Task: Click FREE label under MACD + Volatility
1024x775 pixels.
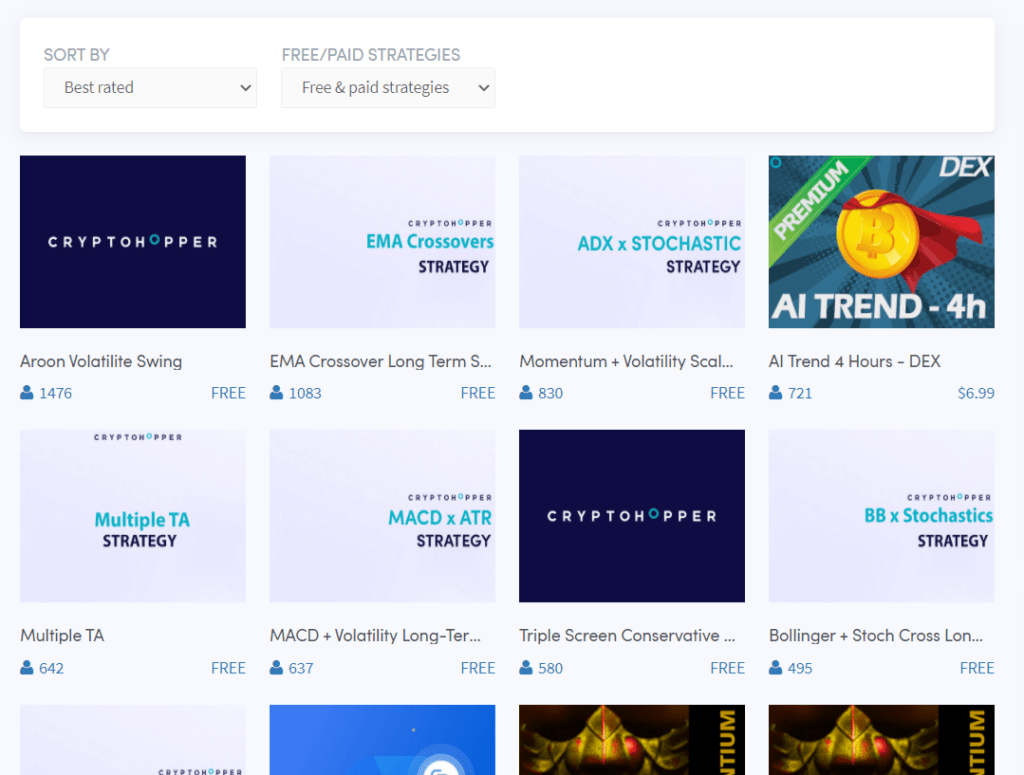Action: pos(477,668)
